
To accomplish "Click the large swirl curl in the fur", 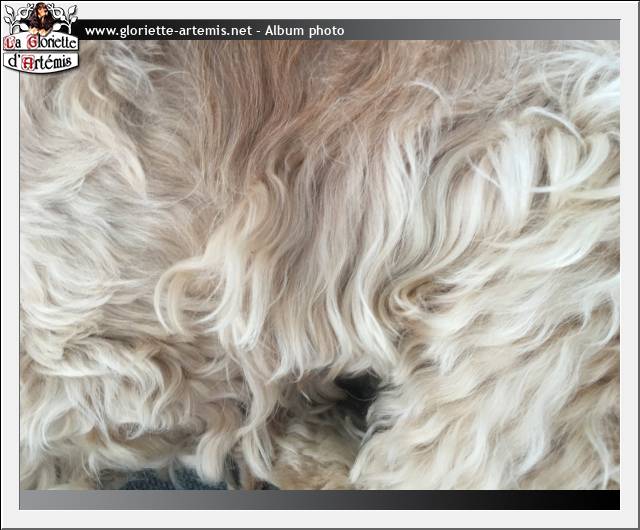I will [185, 290].
